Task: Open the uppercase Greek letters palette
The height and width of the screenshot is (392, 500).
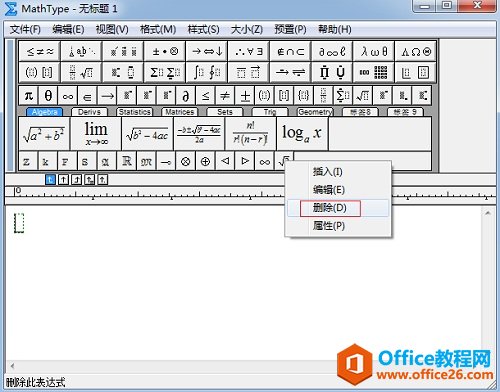Action: tap(416, 51)
